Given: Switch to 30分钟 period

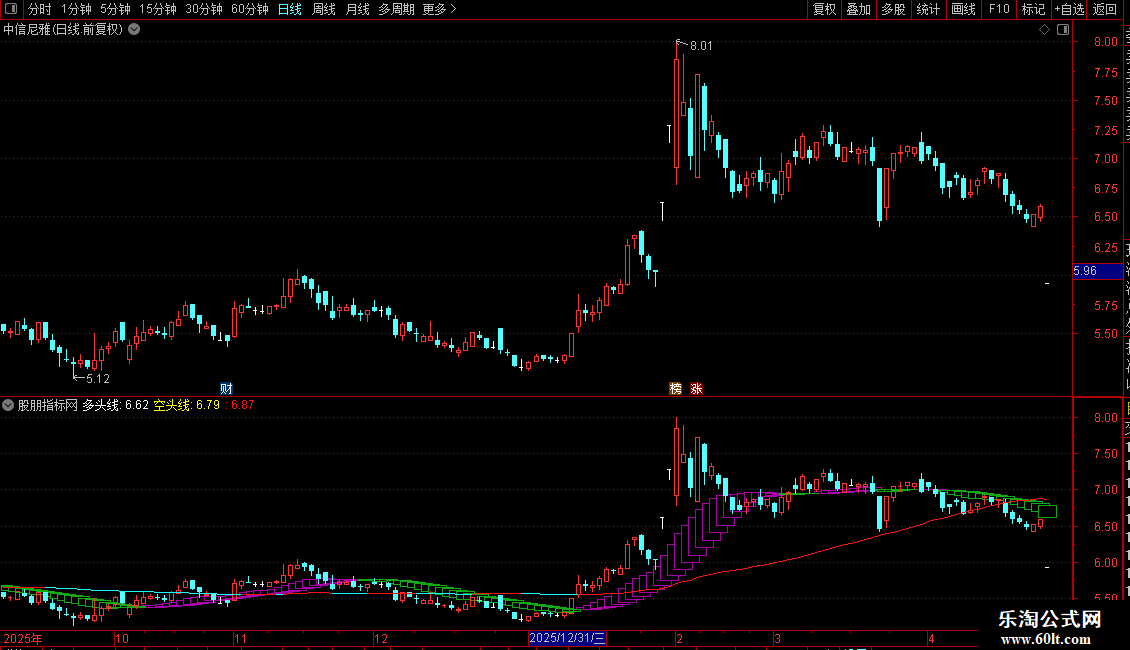Looking at the screenshot, I should point(204,9).
